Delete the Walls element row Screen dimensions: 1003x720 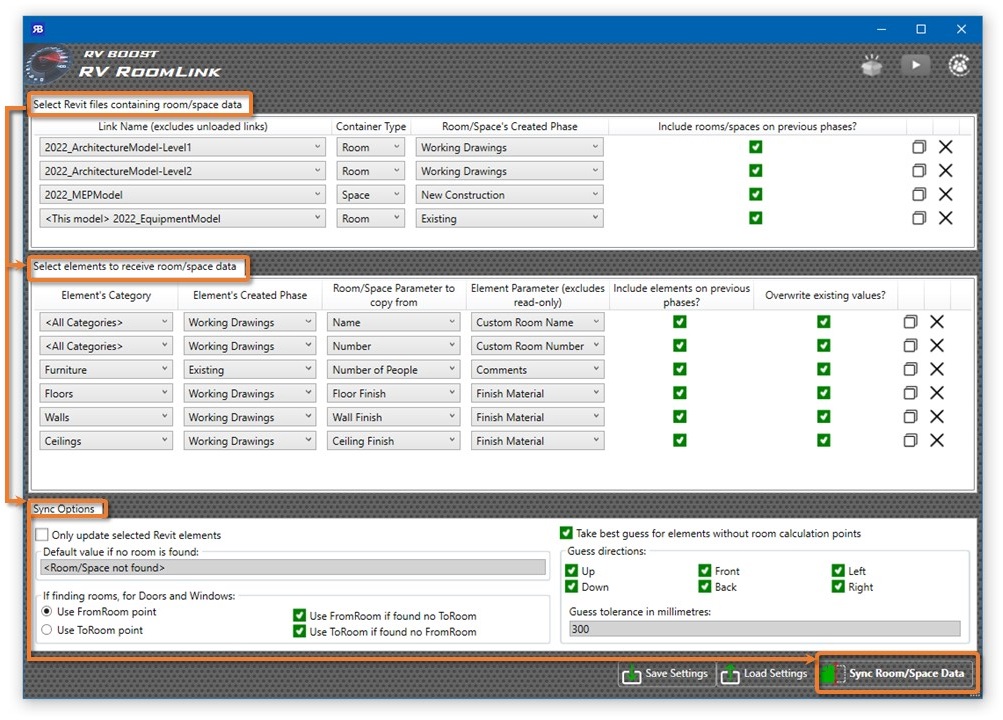click(937, 416)
